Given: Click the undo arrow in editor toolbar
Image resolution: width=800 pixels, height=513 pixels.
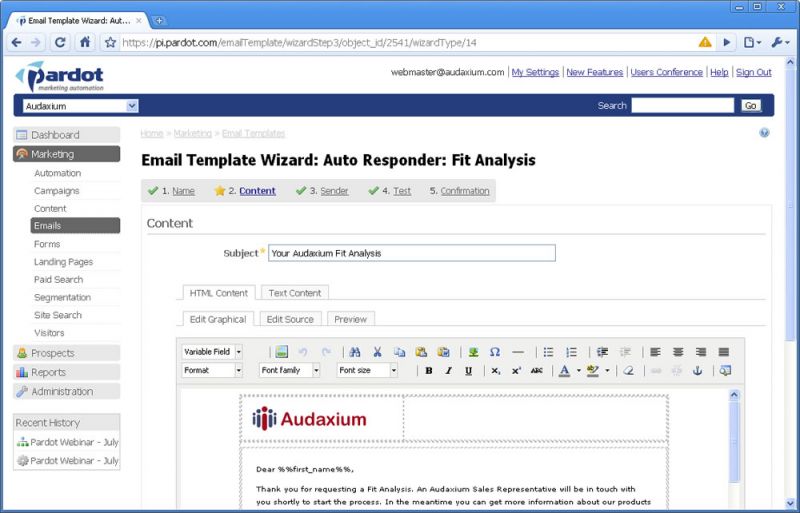Looking at the screenshot, I should coord(303,352).
